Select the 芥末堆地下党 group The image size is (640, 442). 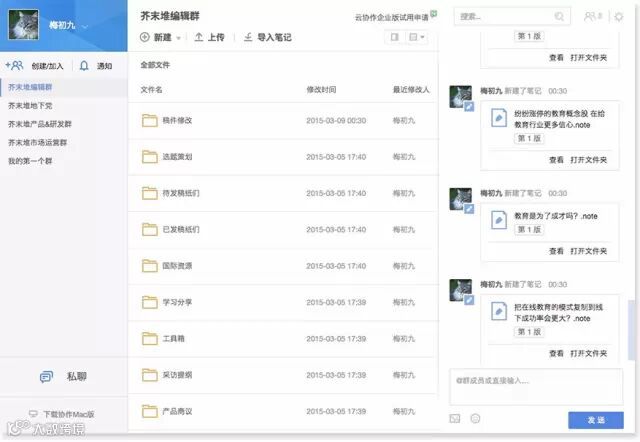click(64, 106)
